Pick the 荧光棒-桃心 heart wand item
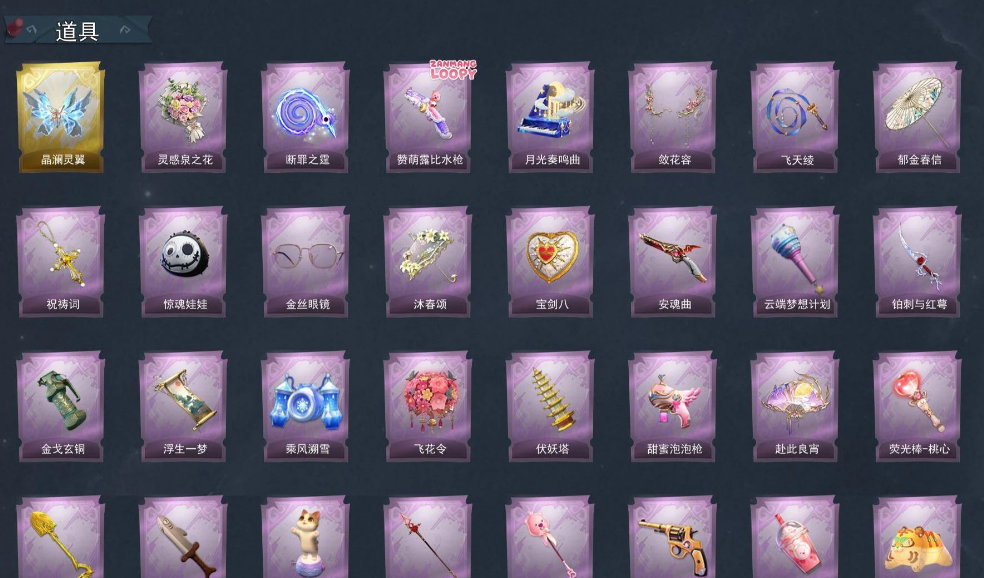This screenshot has width=984, height=578. click(917, 406)
